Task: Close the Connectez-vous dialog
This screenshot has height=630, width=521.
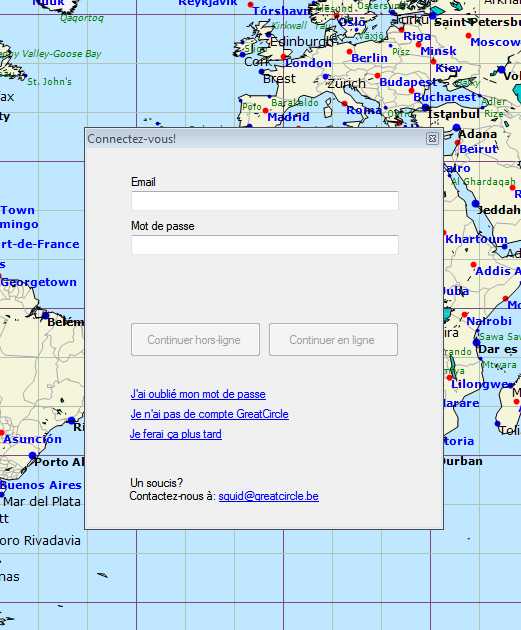Action: tap(432, 139)
